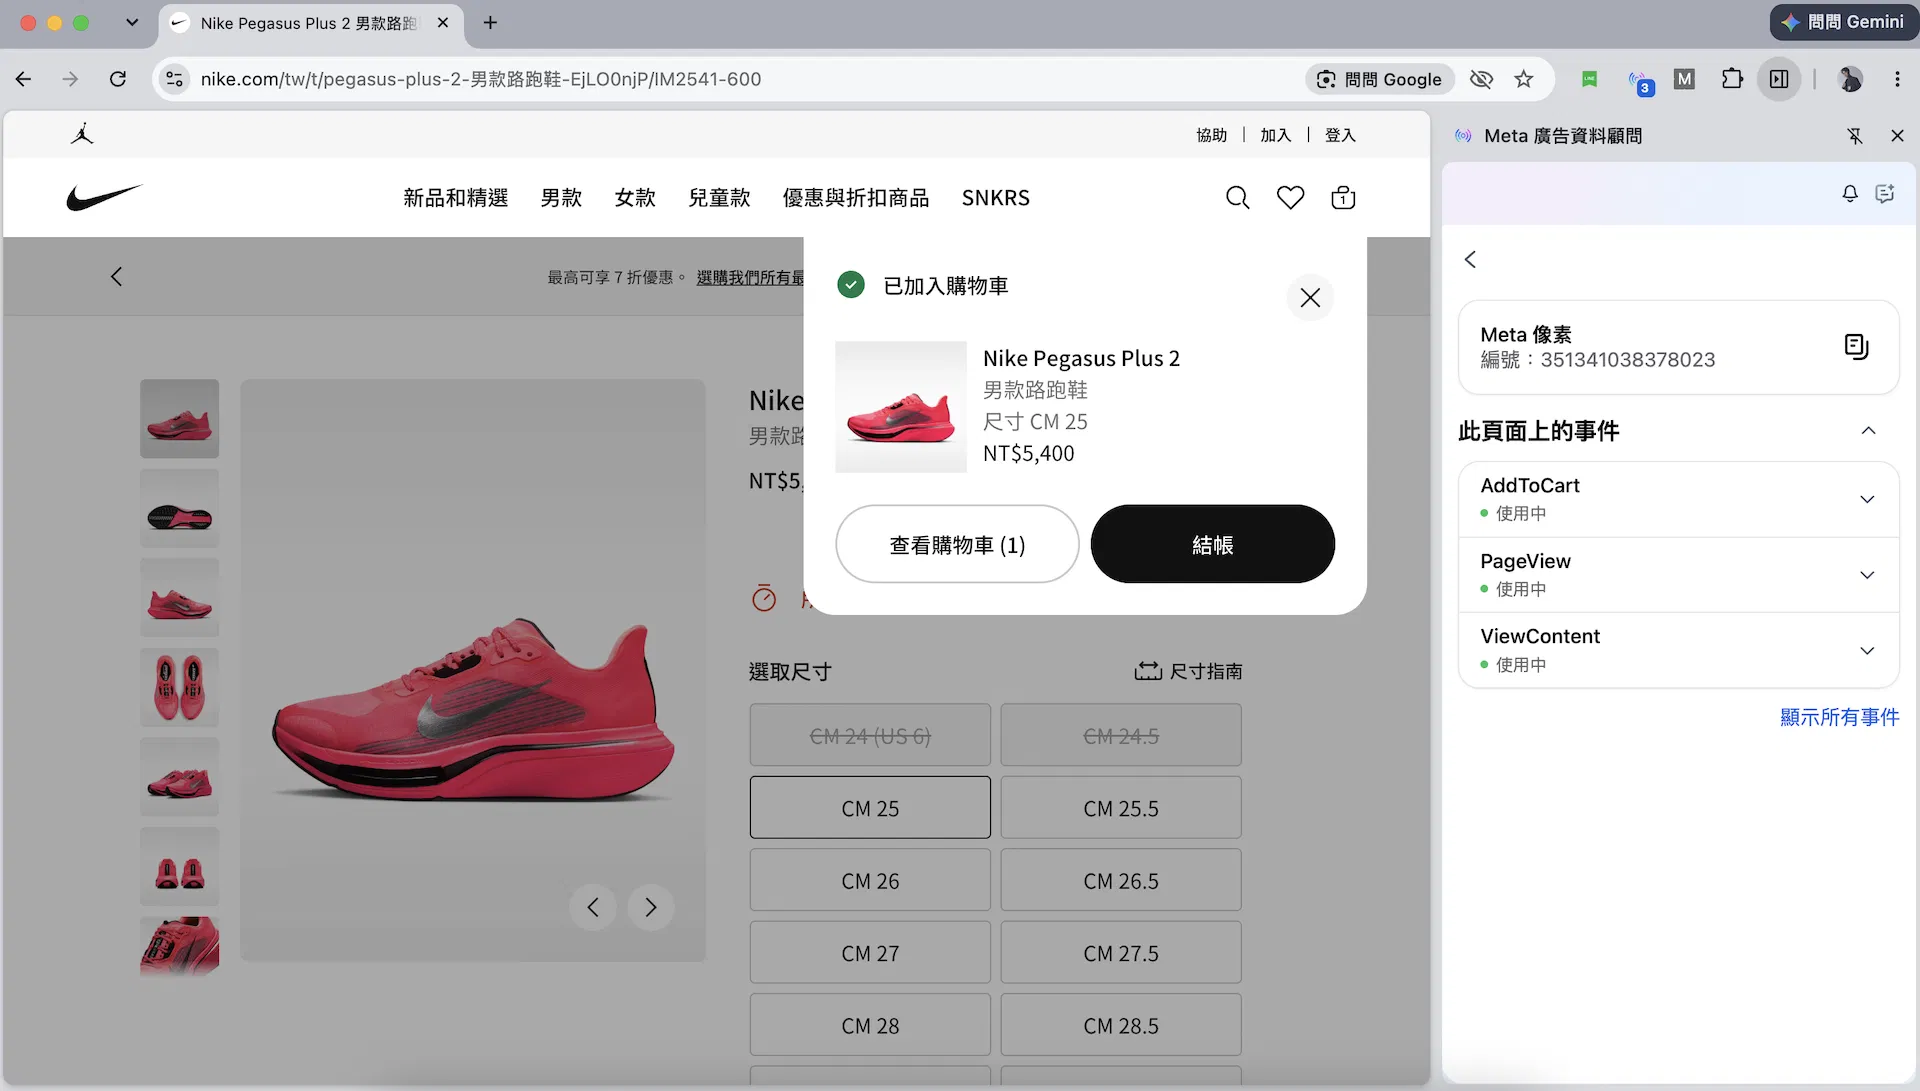Viewport: 1920px width, 1091px height.
Task: Select the top-view pair thumbnail
Action: click(179, 687)
